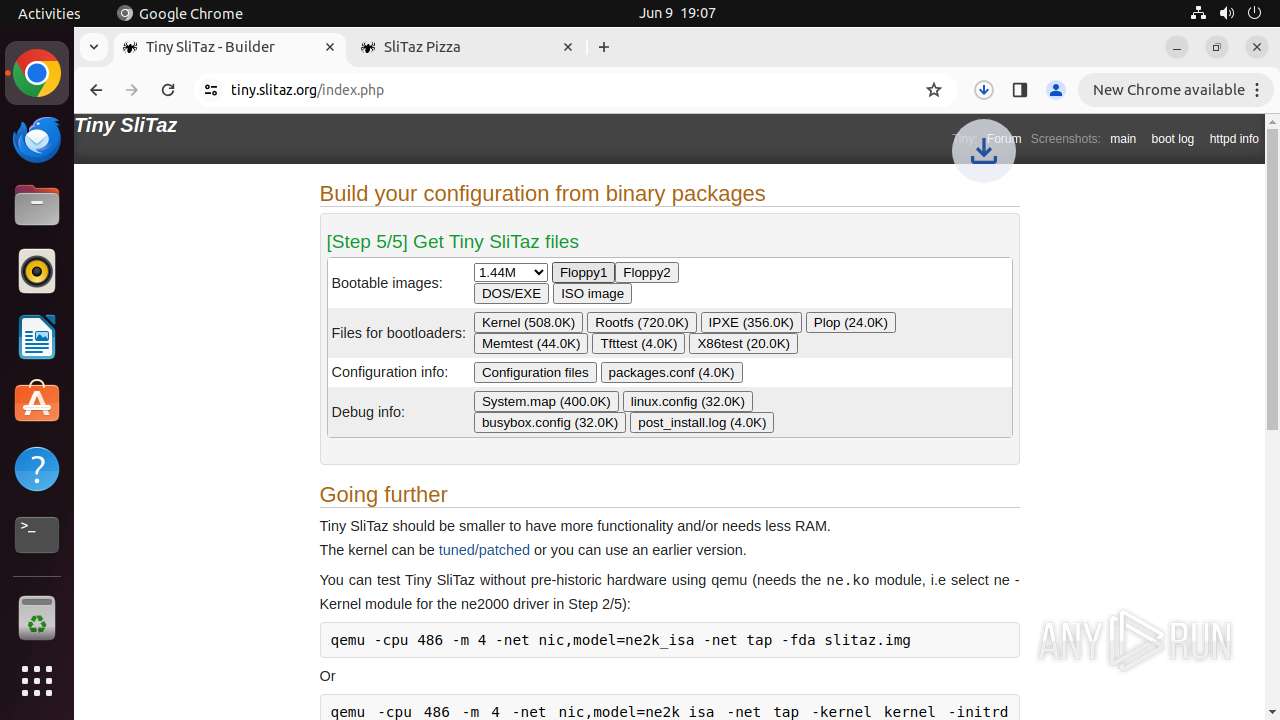Open the Help icon in the dock

click(37, 469)
